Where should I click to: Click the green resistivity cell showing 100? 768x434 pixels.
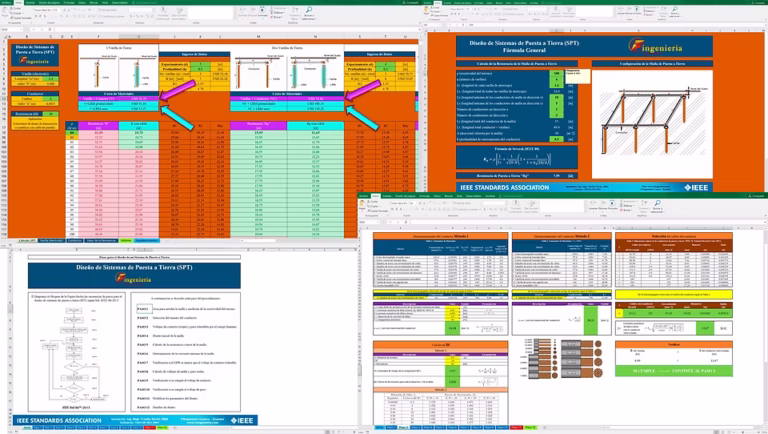[x=556, y=73]
